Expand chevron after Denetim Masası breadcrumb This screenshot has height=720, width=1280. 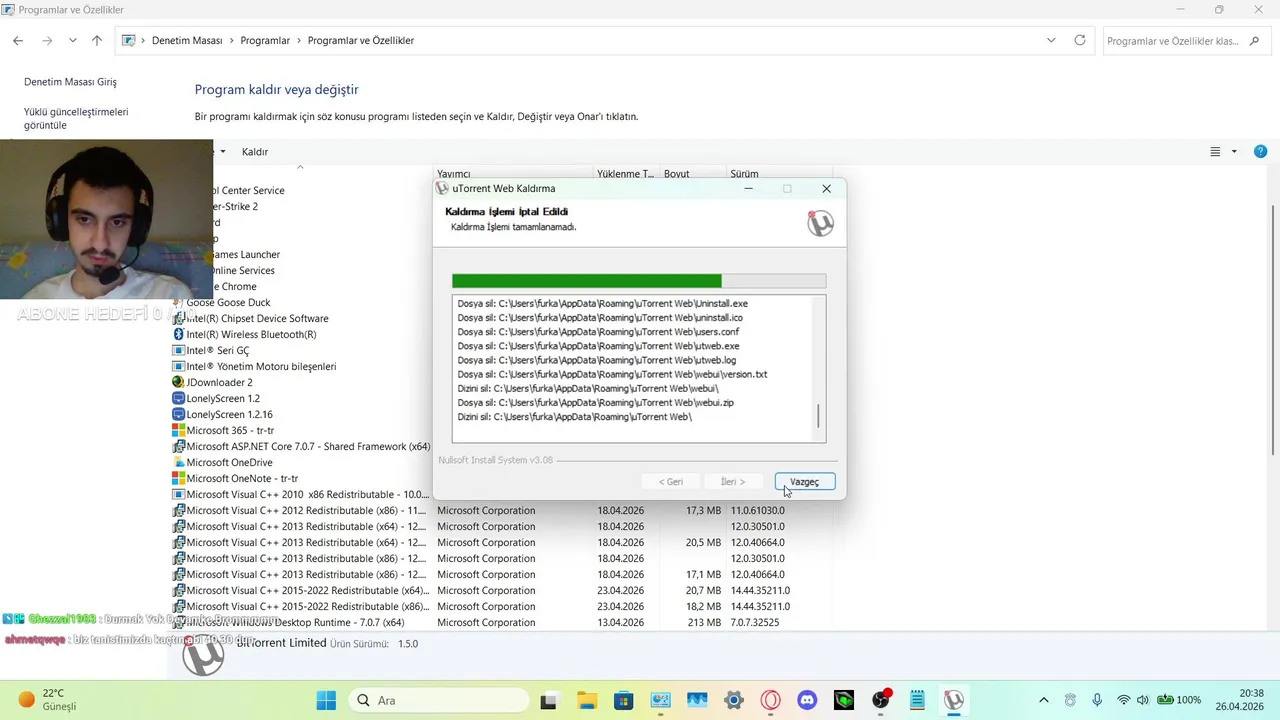[x=232, y=41]
